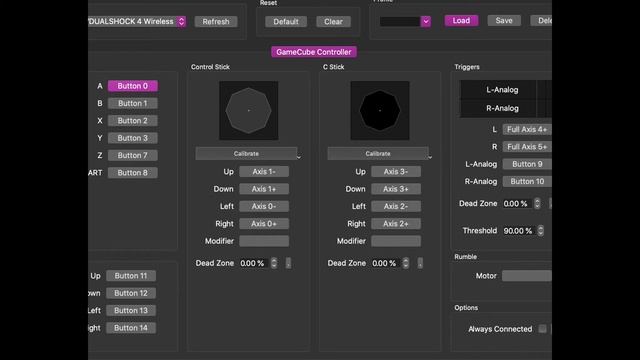Click C Stick Down mapping Axis 3+
This screenshot has width=640, height=360.
[396, 189]
